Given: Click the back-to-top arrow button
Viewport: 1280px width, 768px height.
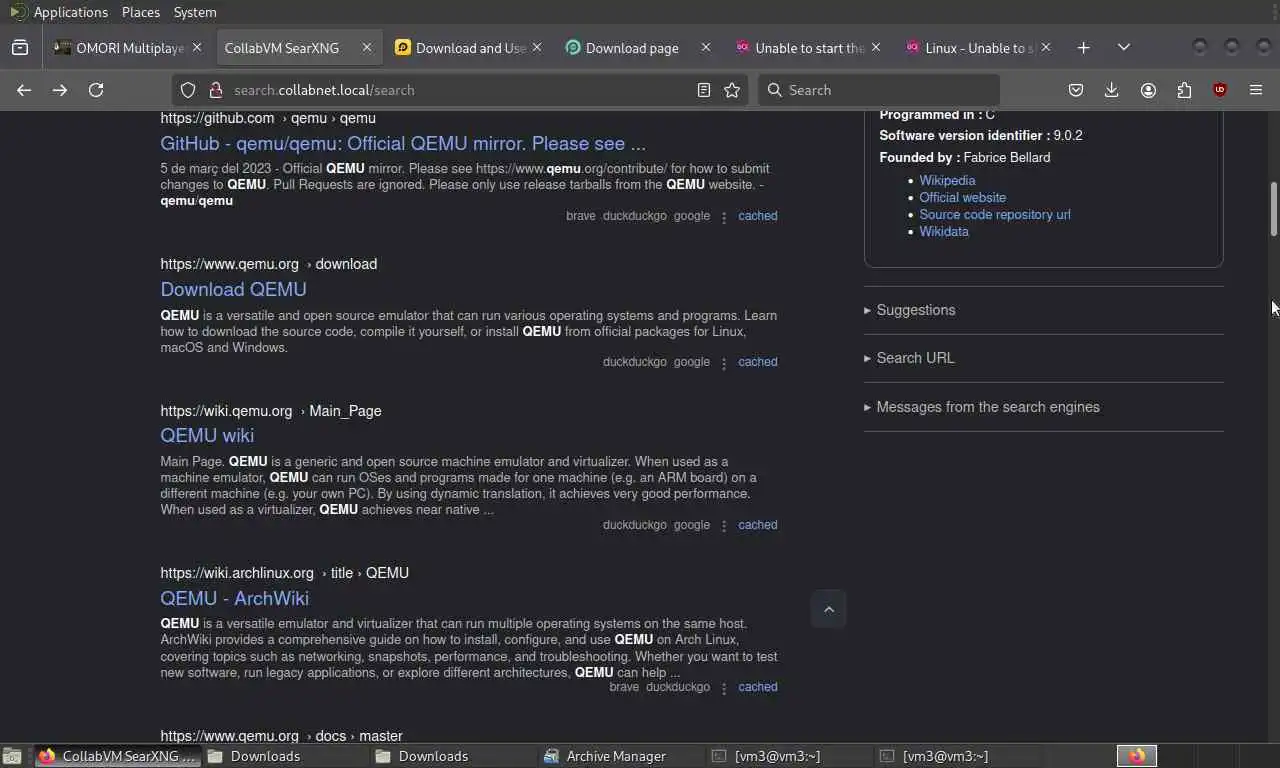Looking at the screenshot, I should [x=828, y=609].
